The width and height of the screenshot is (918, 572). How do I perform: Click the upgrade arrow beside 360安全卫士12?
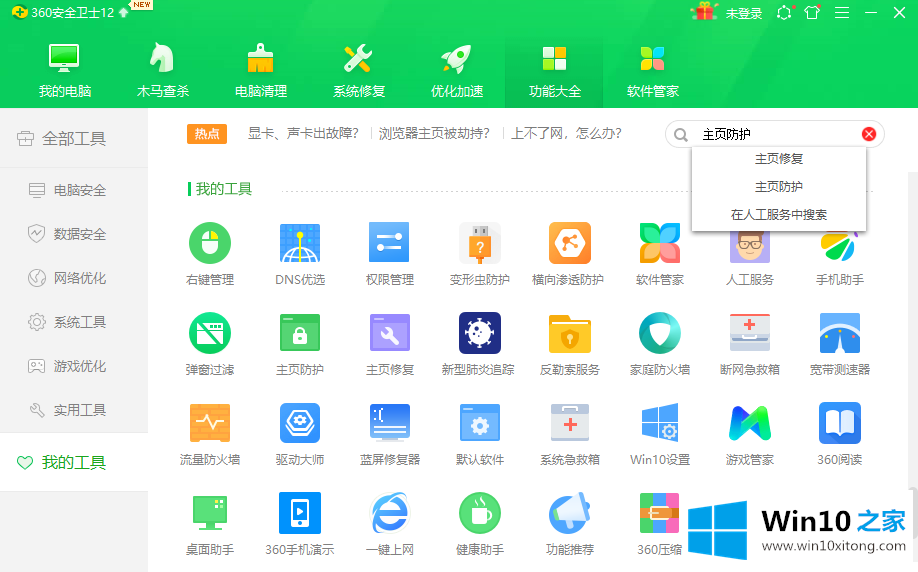tap(124, 12)
